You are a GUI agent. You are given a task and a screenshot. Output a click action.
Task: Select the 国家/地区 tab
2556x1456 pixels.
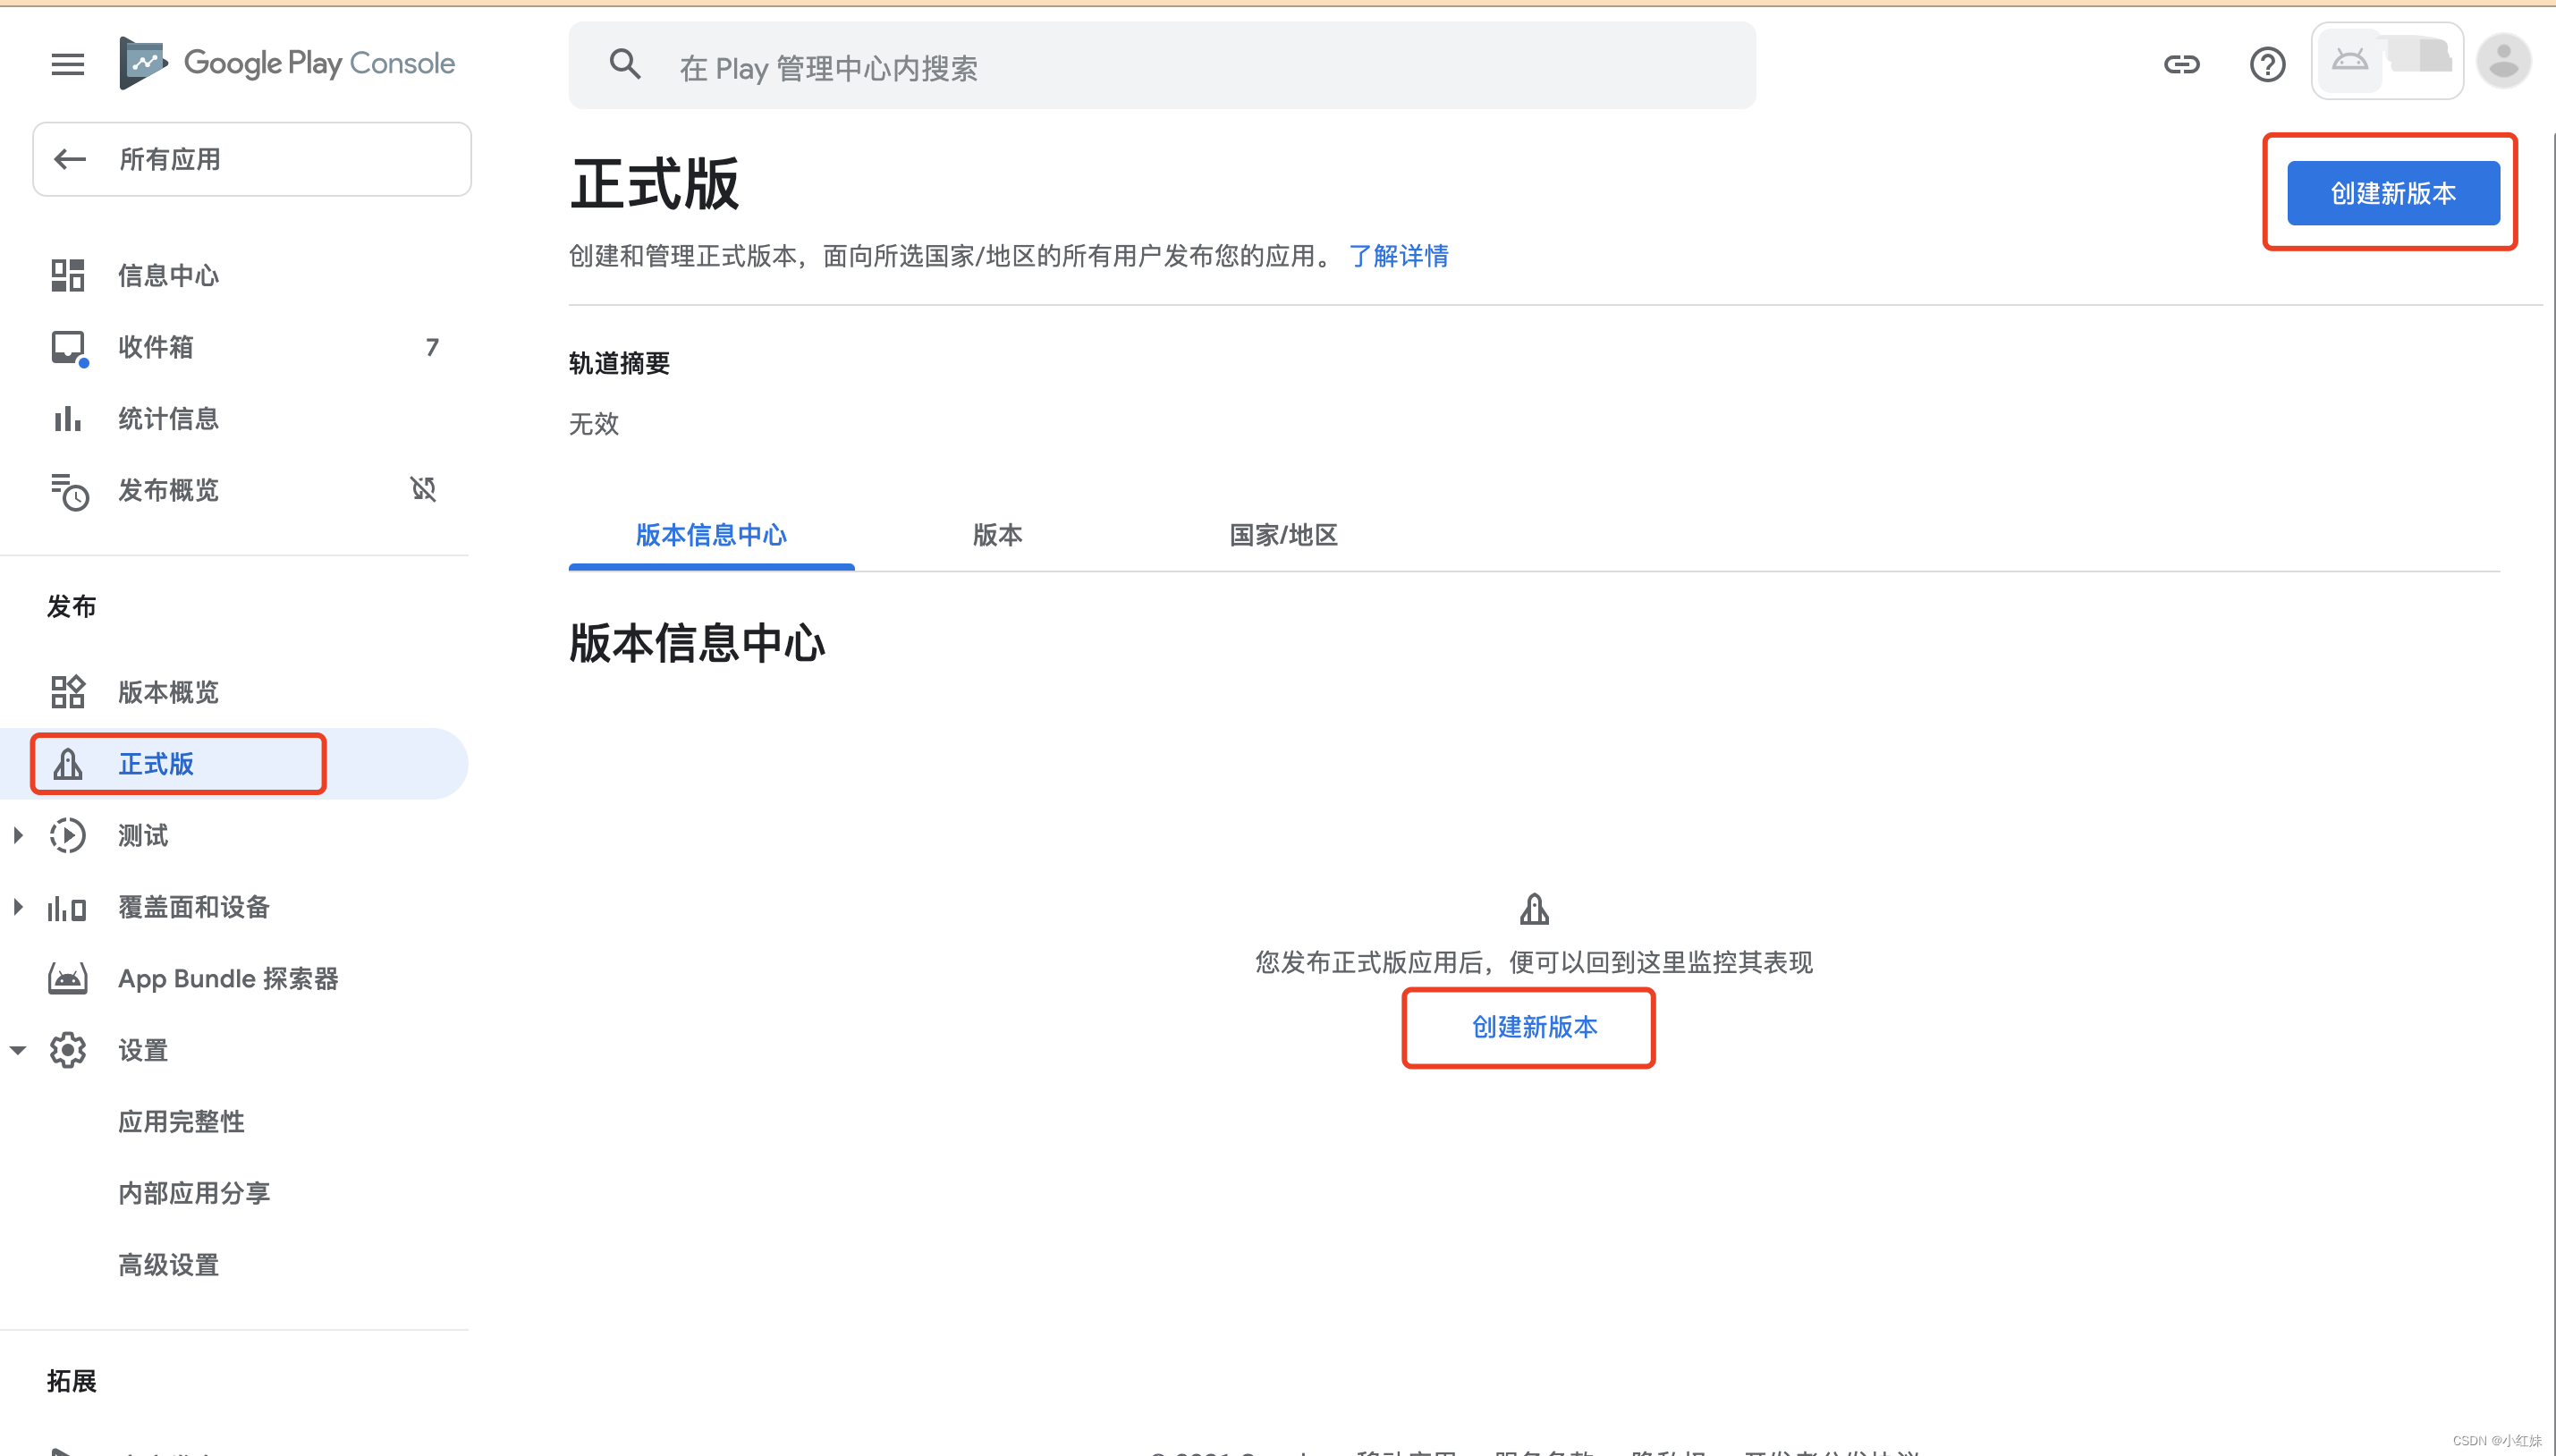(1282, 534)
